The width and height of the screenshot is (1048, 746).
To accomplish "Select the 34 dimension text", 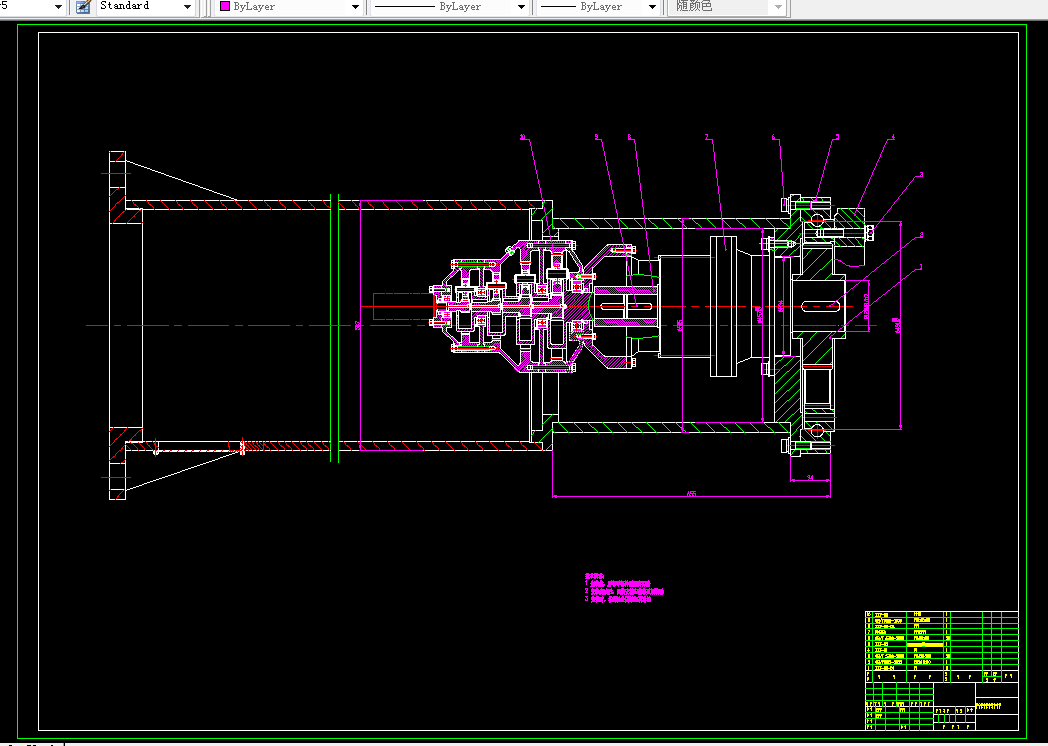I will [810, 477].
